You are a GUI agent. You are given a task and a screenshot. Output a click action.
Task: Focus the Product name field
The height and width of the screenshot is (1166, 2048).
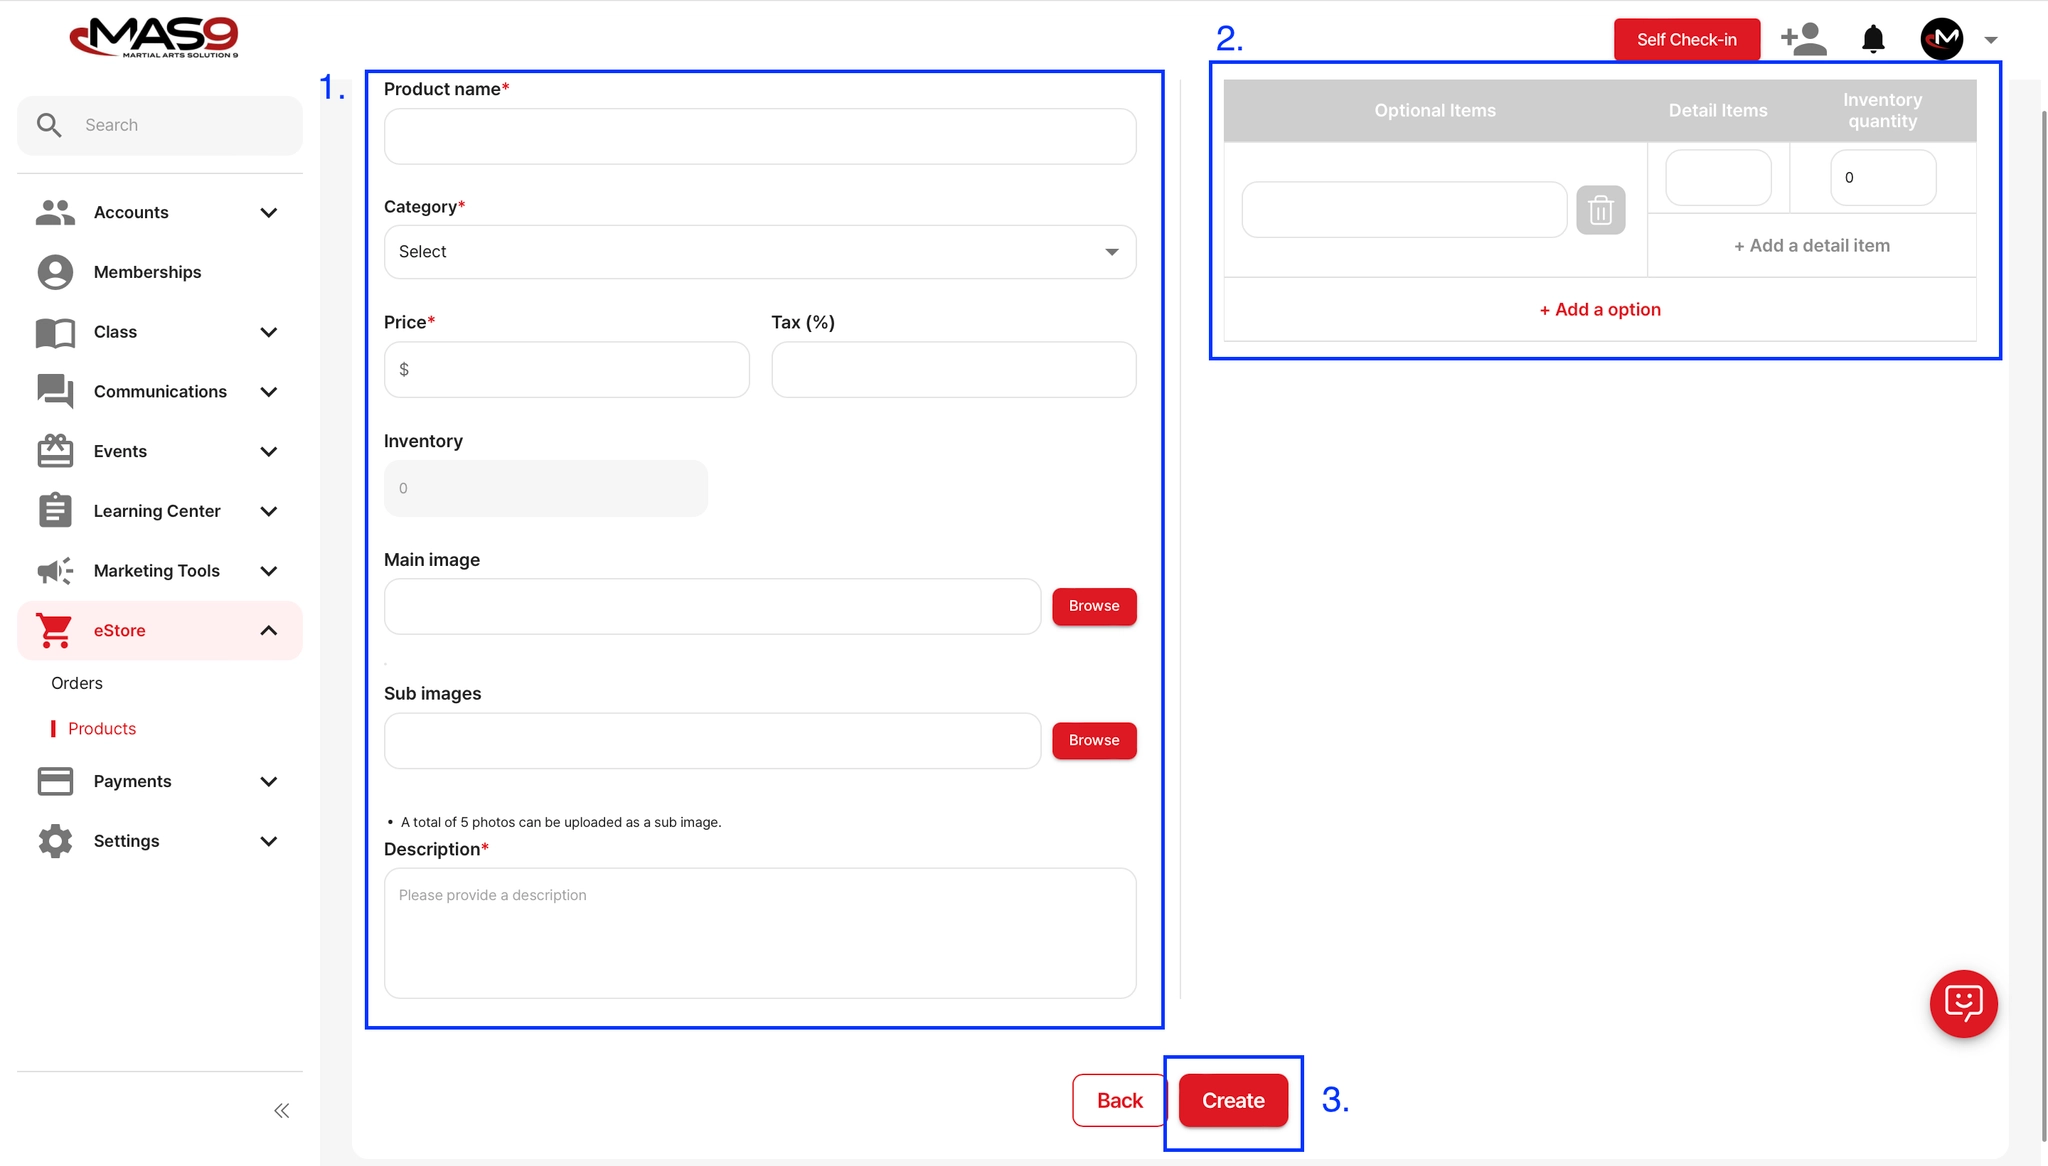click(759, 136)
